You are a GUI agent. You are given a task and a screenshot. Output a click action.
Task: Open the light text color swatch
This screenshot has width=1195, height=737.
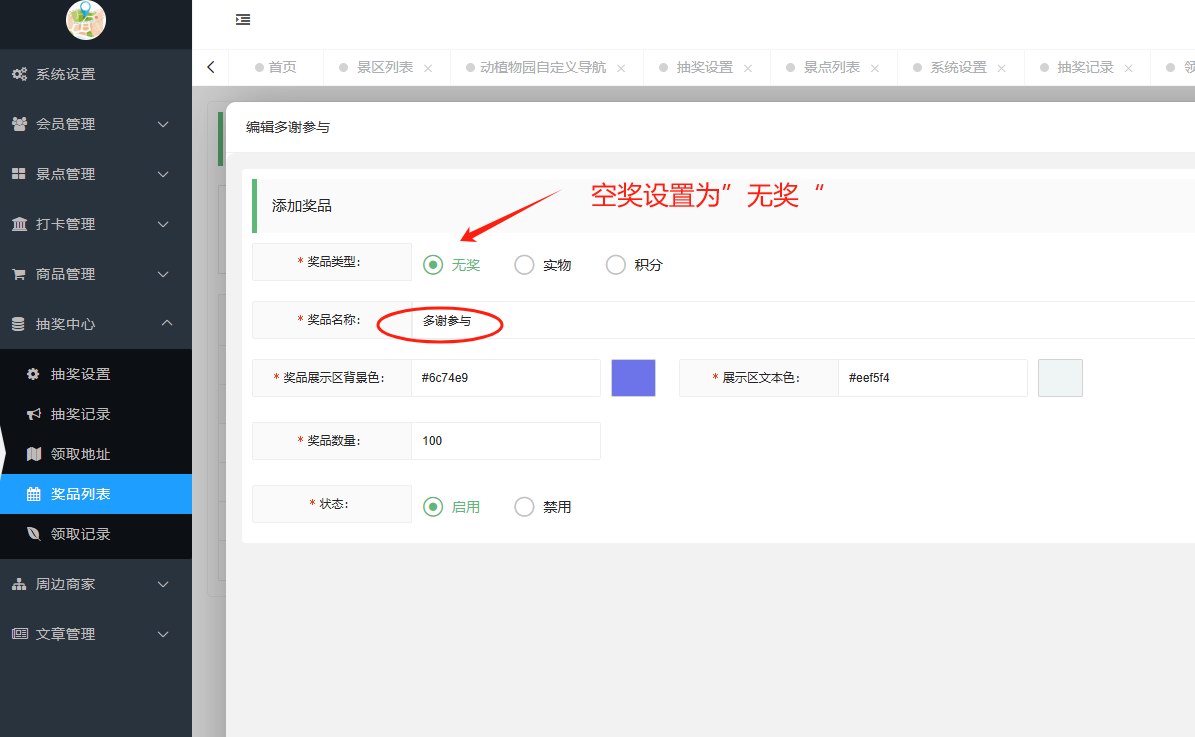(x=1060, y=378)
